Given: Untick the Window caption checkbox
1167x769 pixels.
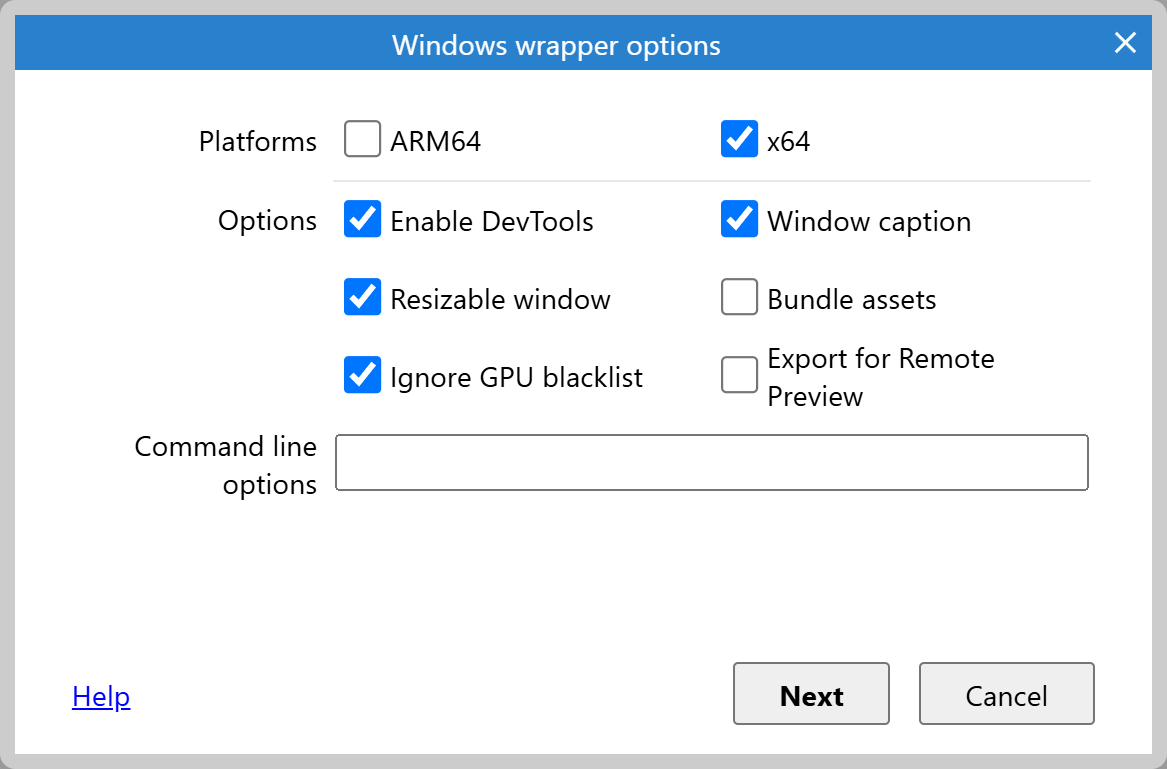Looking at the screenshot, I should pyautogui.click(x=739, y=220).
